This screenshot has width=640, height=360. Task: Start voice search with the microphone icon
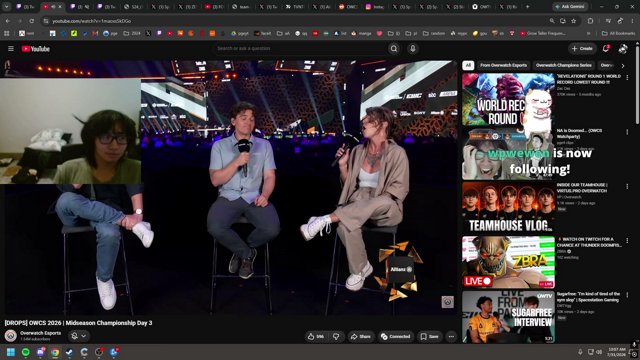click(413, 49)
